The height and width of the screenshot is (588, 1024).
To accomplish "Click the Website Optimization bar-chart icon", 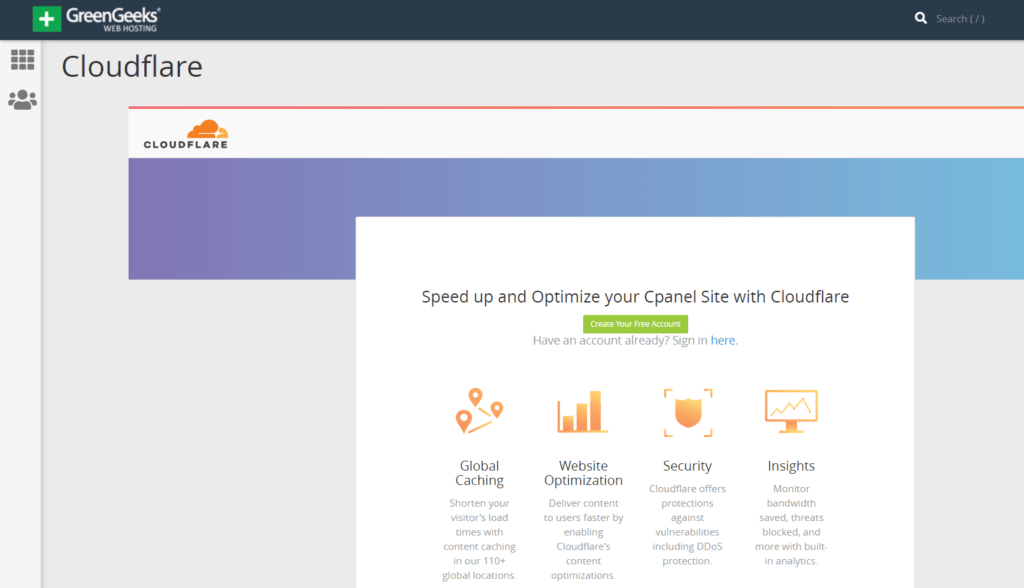I will click(x=583, y=410).
